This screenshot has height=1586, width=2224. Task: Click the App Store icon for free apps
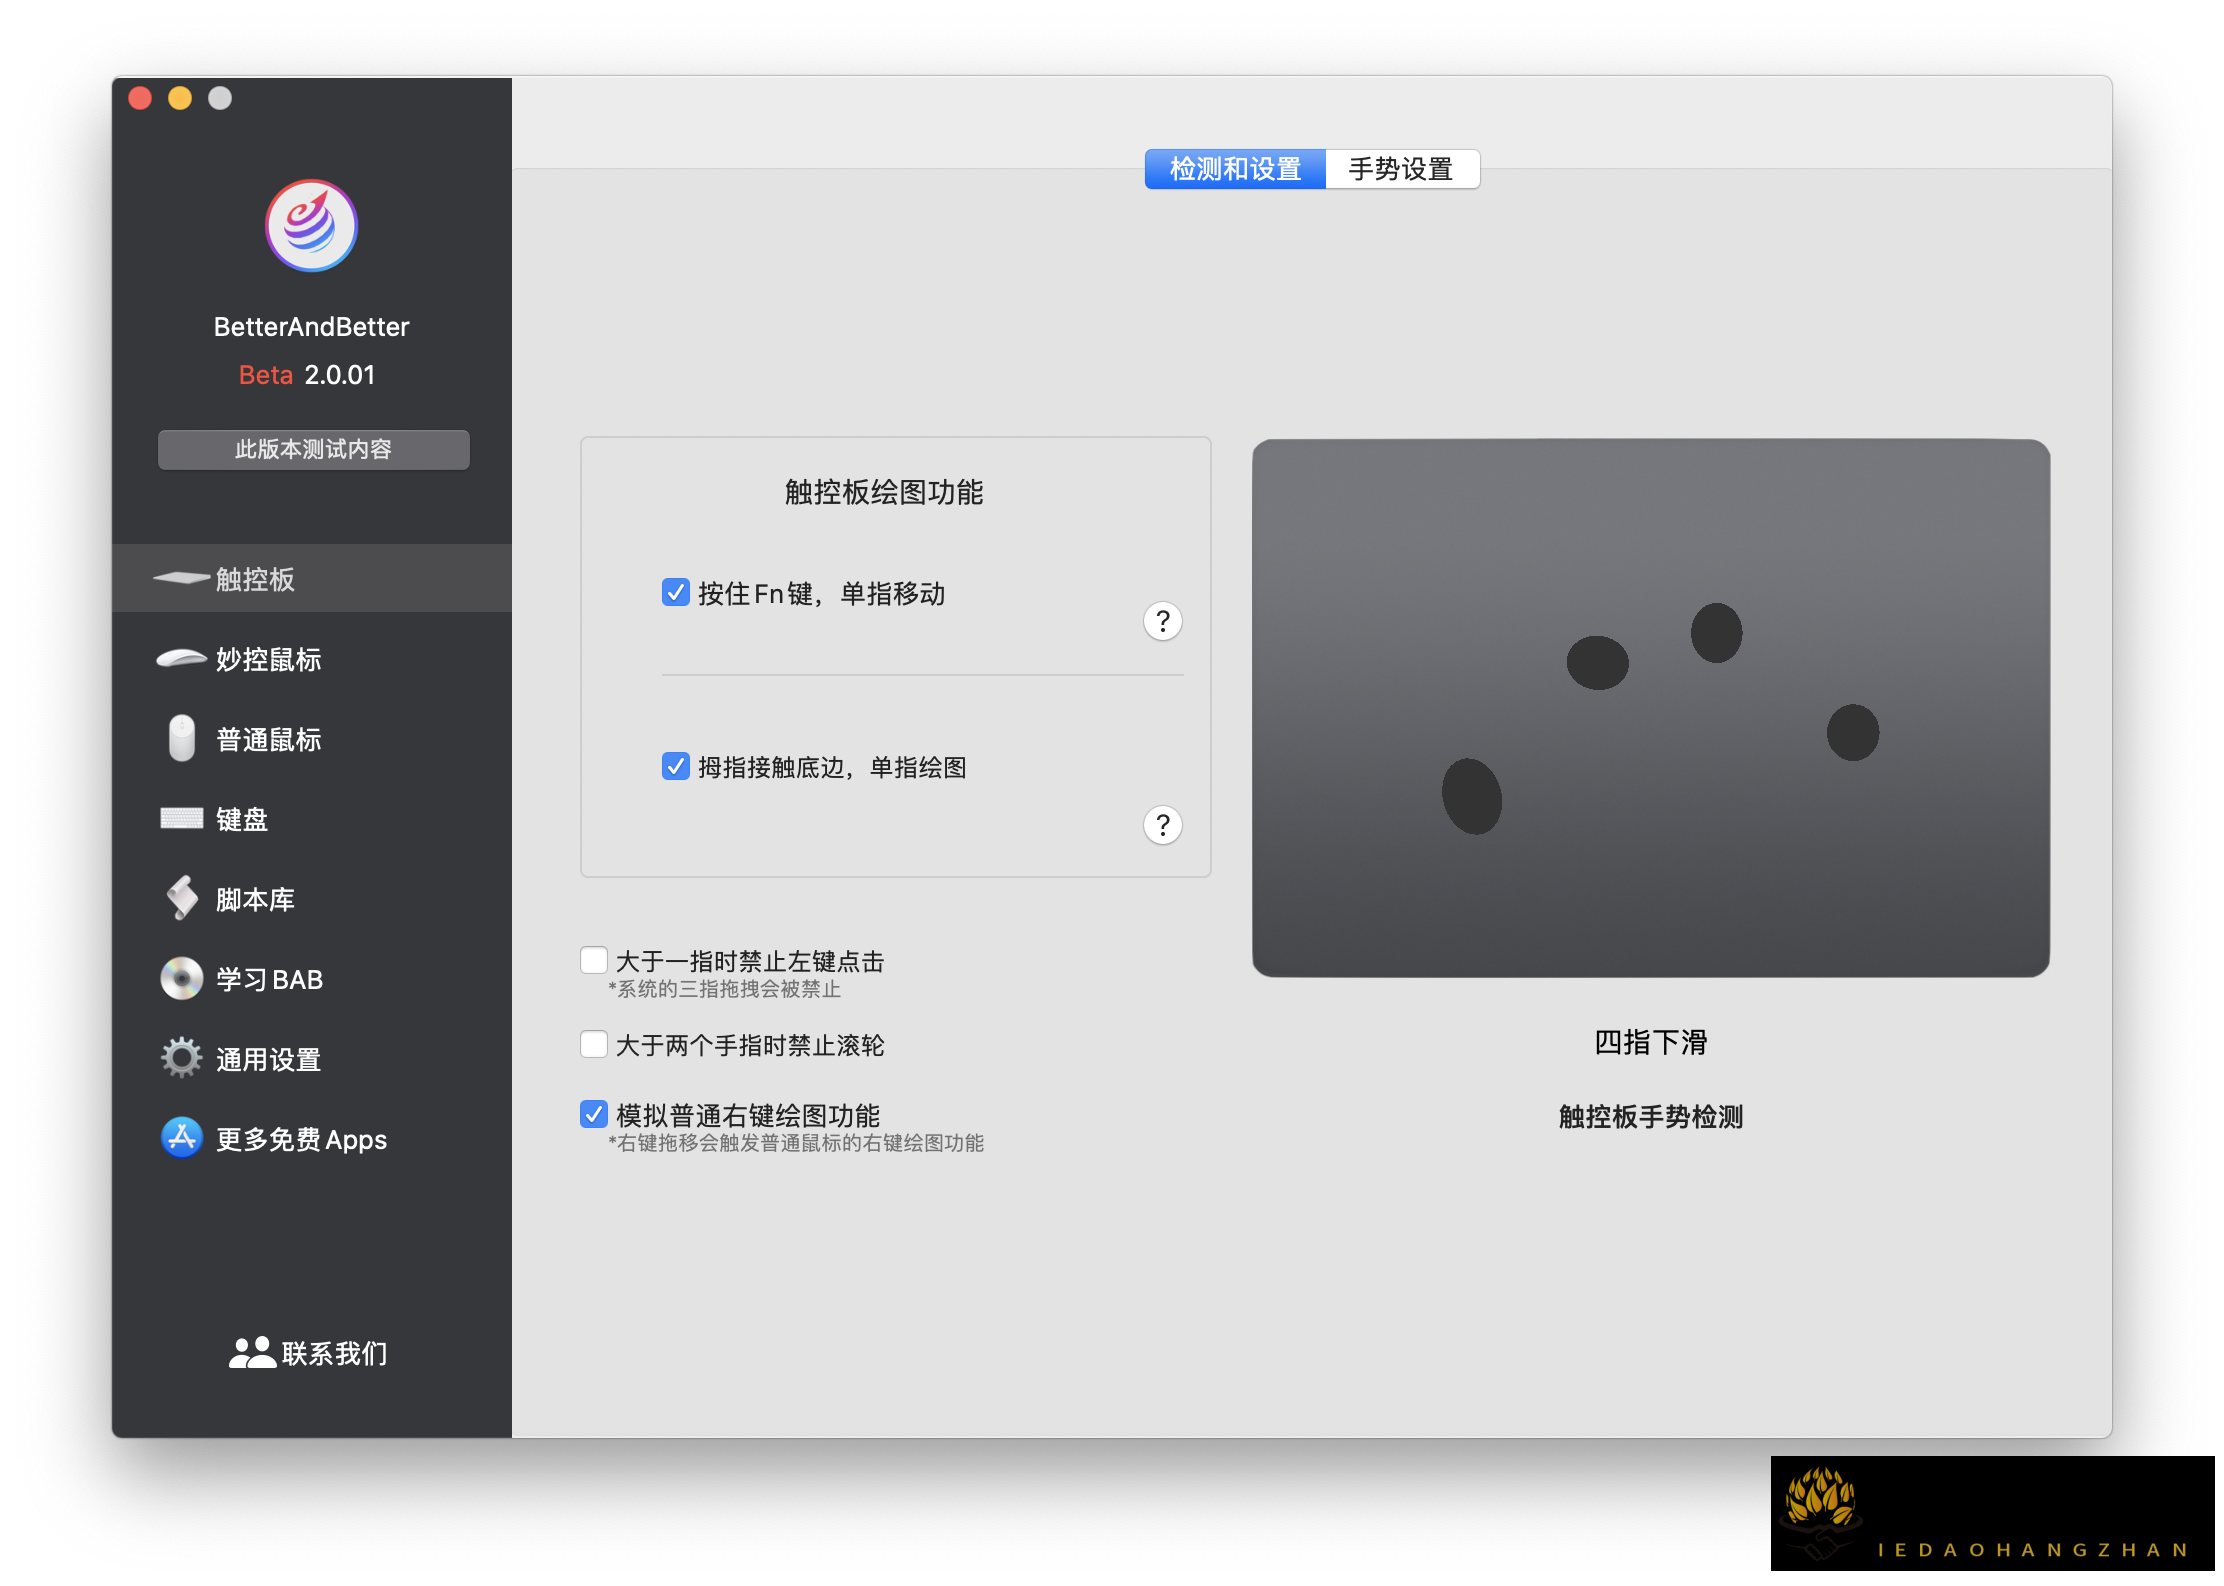coord(181,1138)
